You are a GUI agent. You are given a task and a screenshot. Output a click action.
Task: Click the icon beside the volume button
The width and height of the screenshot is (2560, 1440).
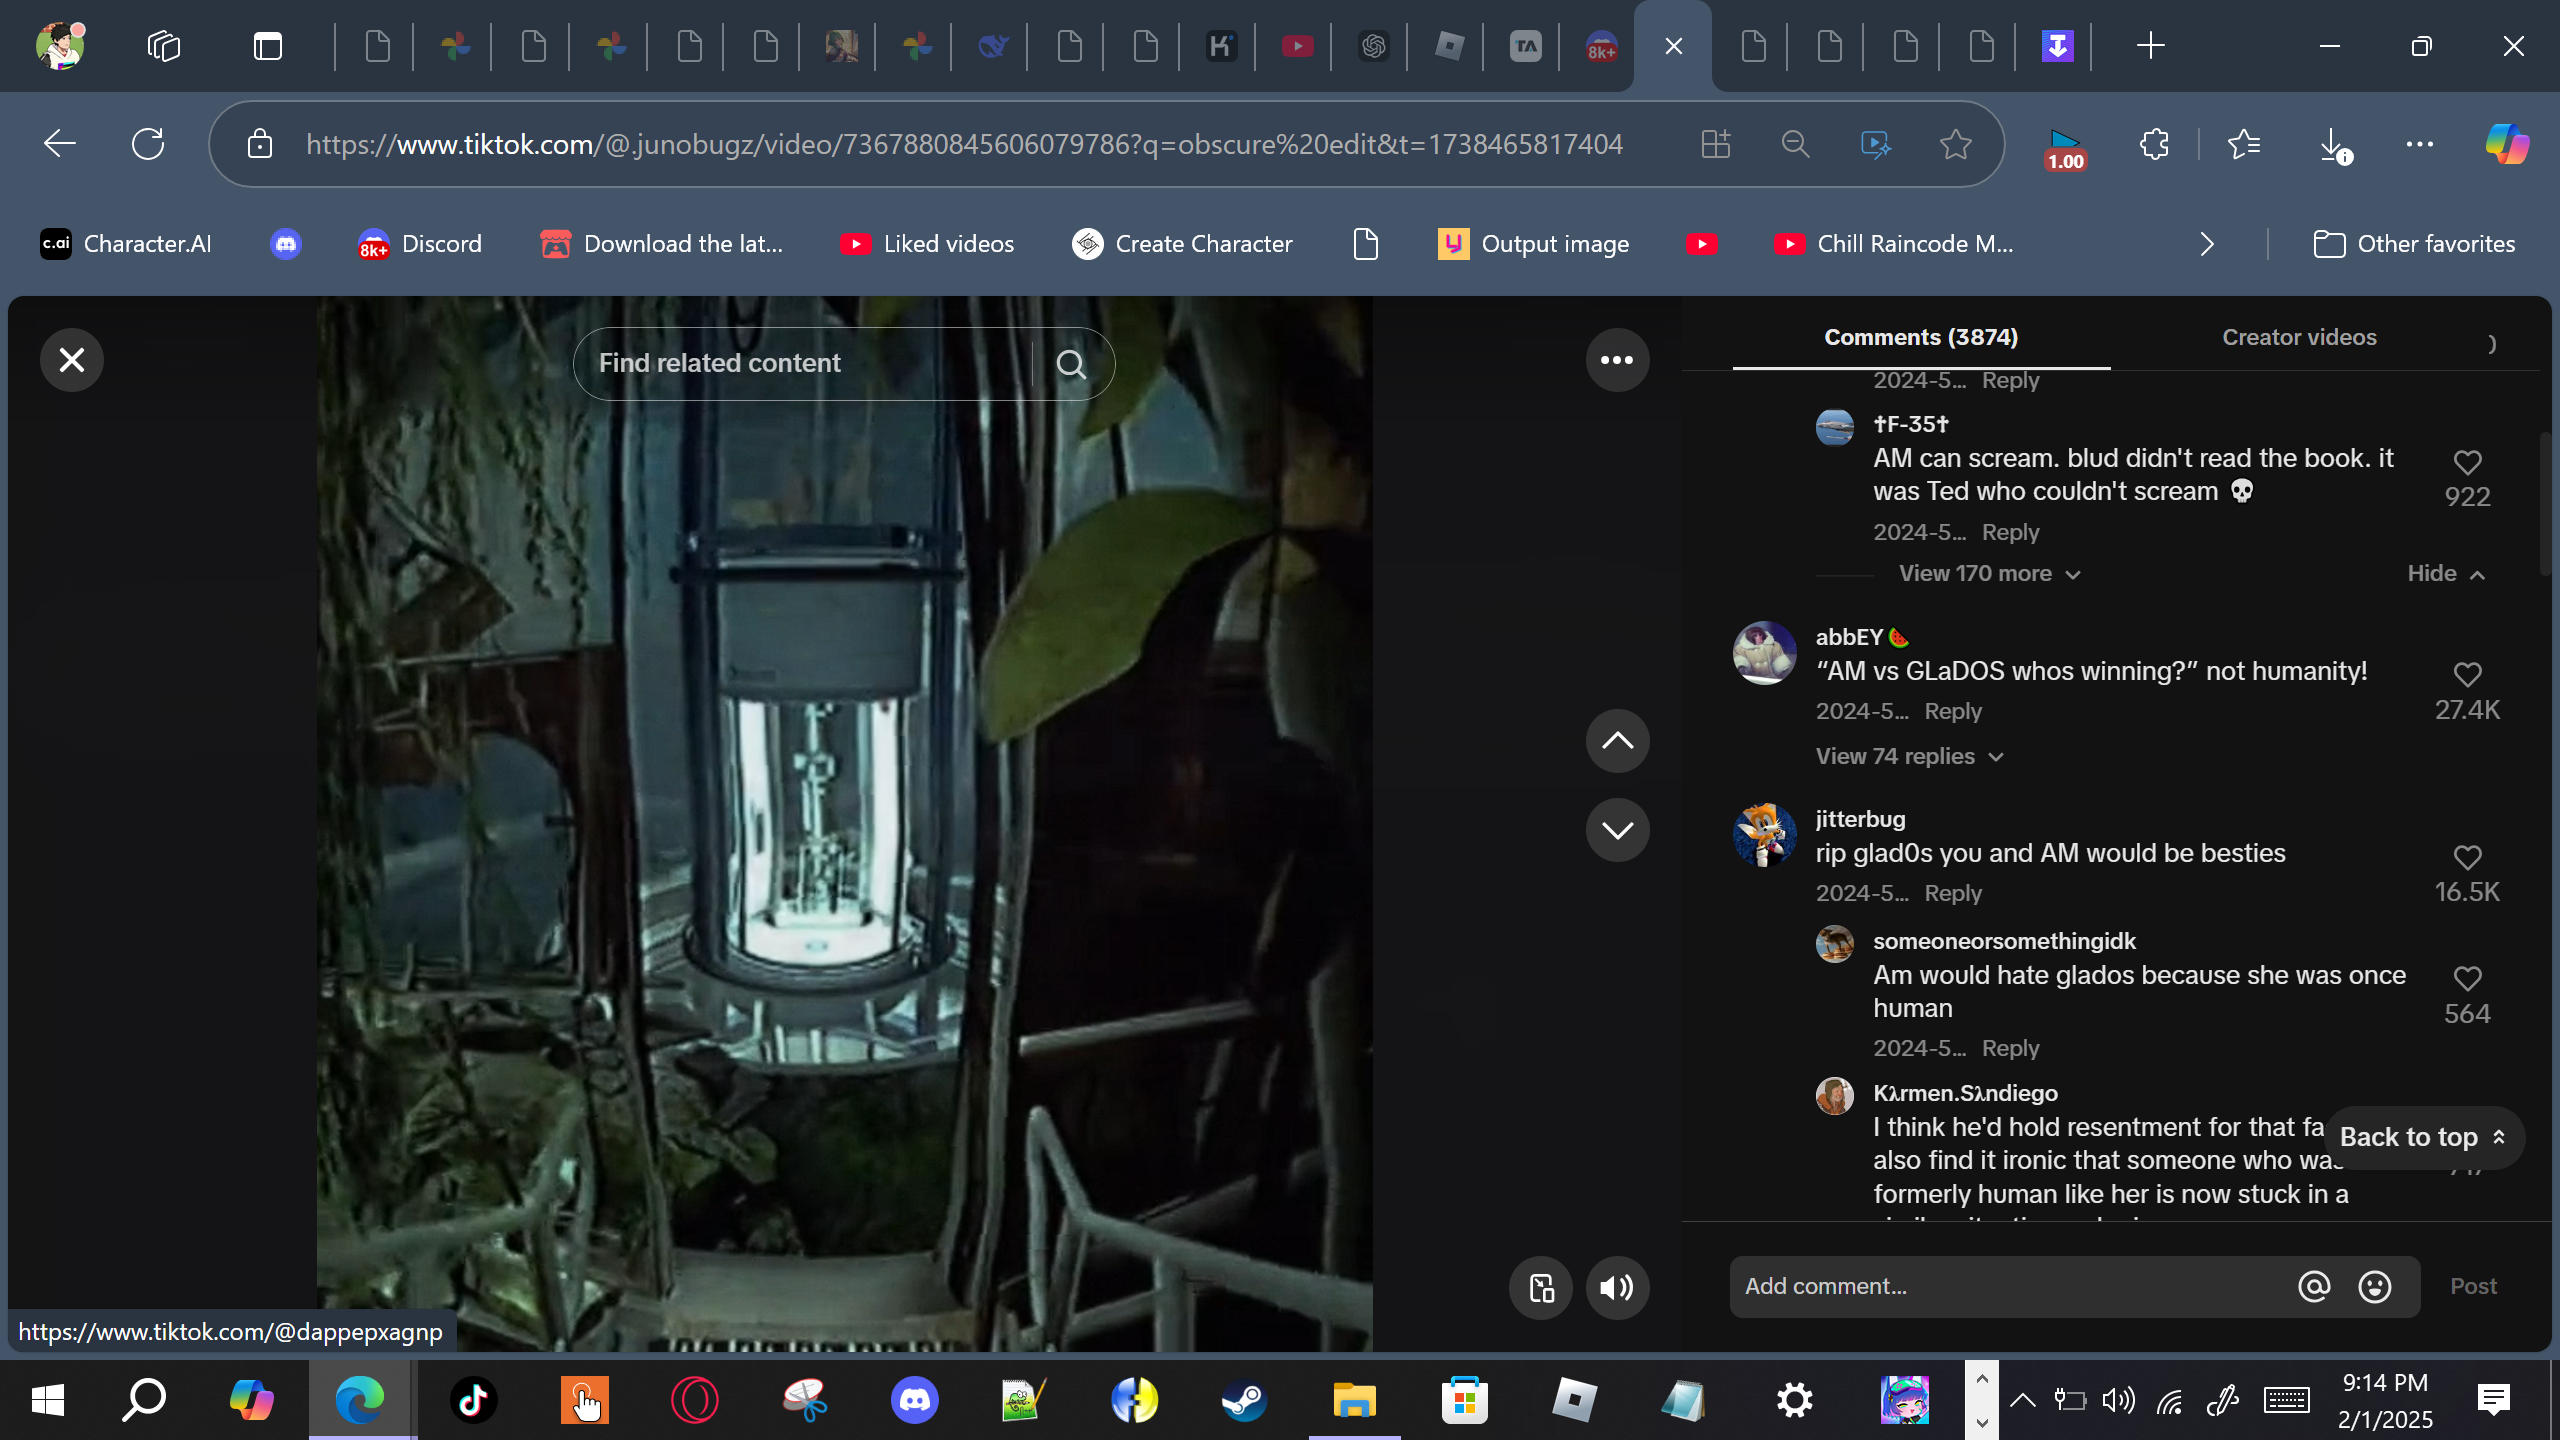1541,1288
